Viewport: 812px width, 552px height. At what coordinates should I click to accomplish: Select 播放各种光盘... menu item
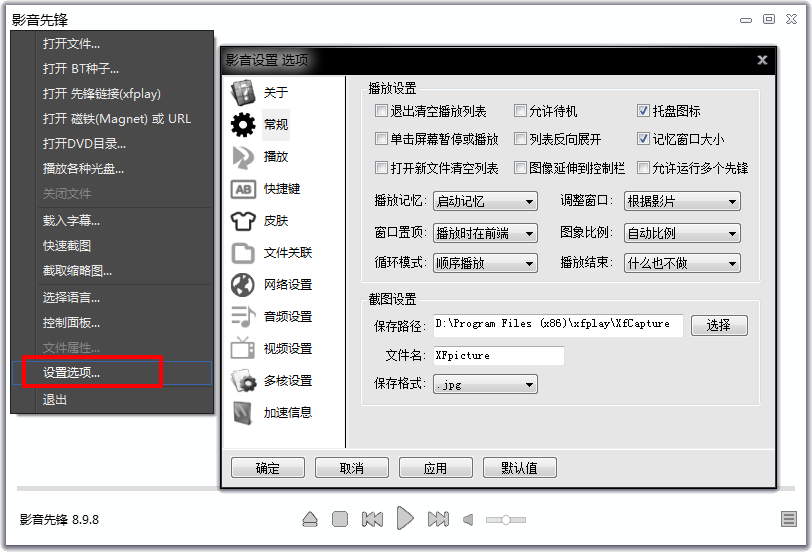(112, 169)
